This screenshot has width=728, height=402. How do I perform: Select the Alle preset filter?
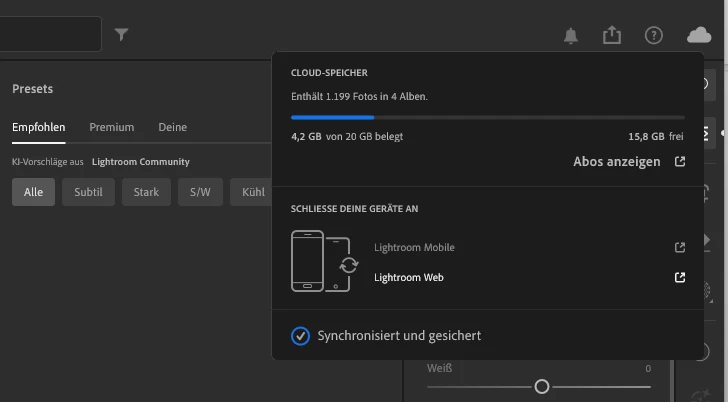point(33,192)
